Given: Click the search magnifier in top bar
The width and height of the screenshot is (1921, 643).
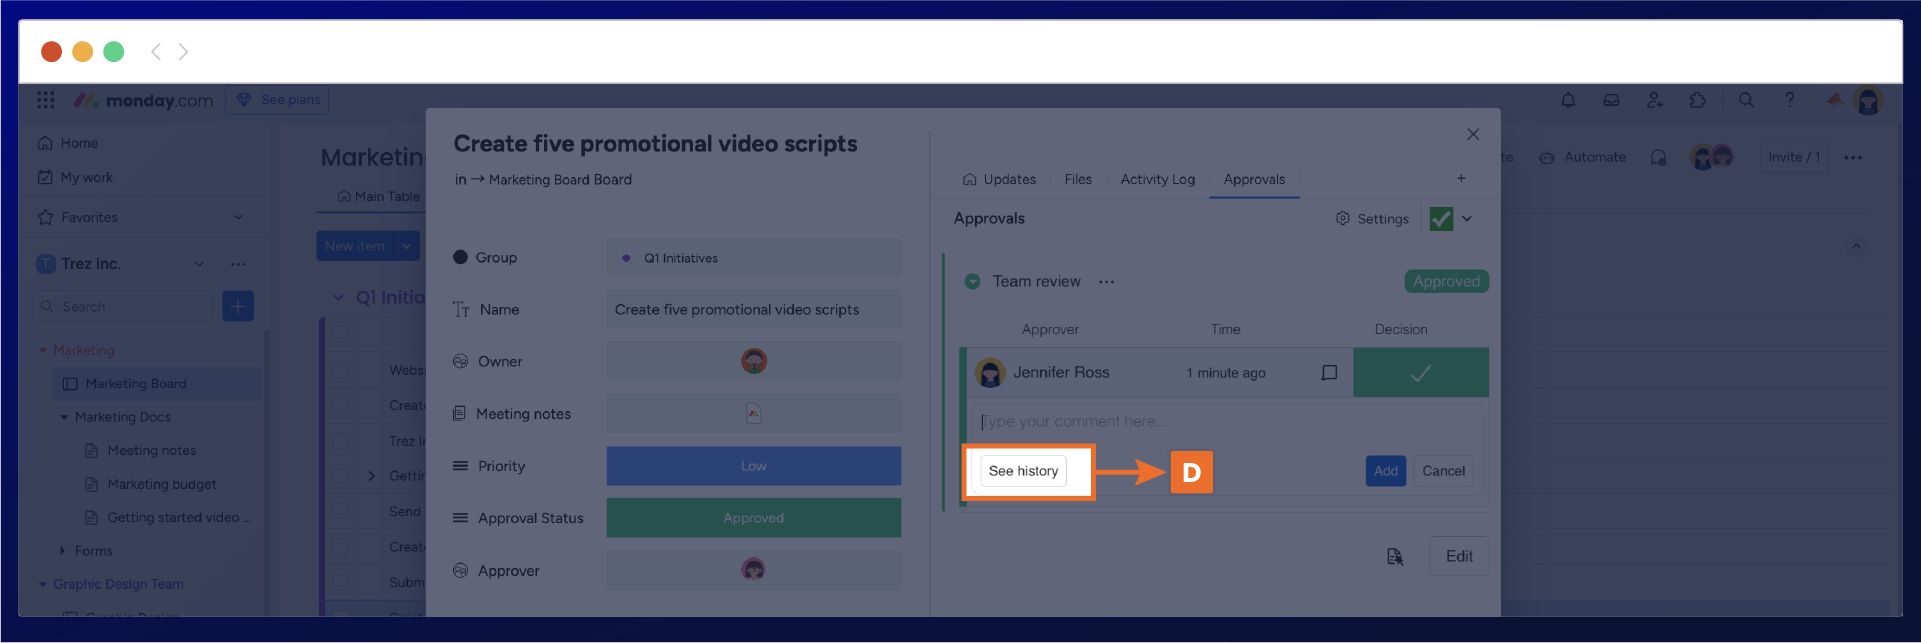Looking at the screenshot, I should [1746, 100].
